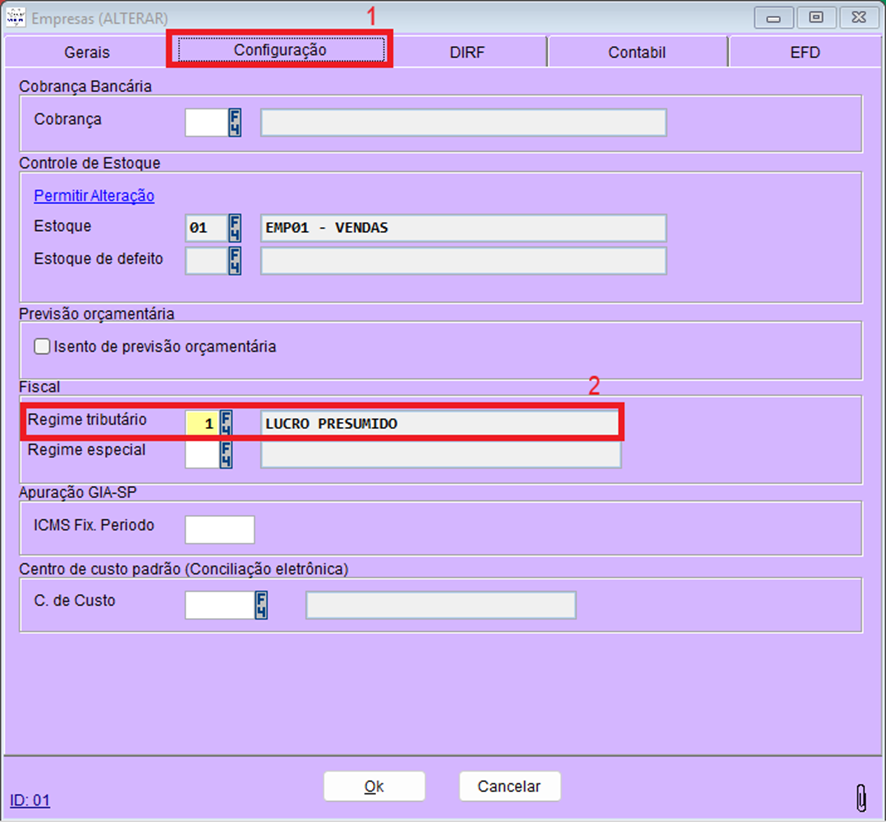Select the Configuração tab
Viewport: 886px width, 822px height.
pos(280,50)
